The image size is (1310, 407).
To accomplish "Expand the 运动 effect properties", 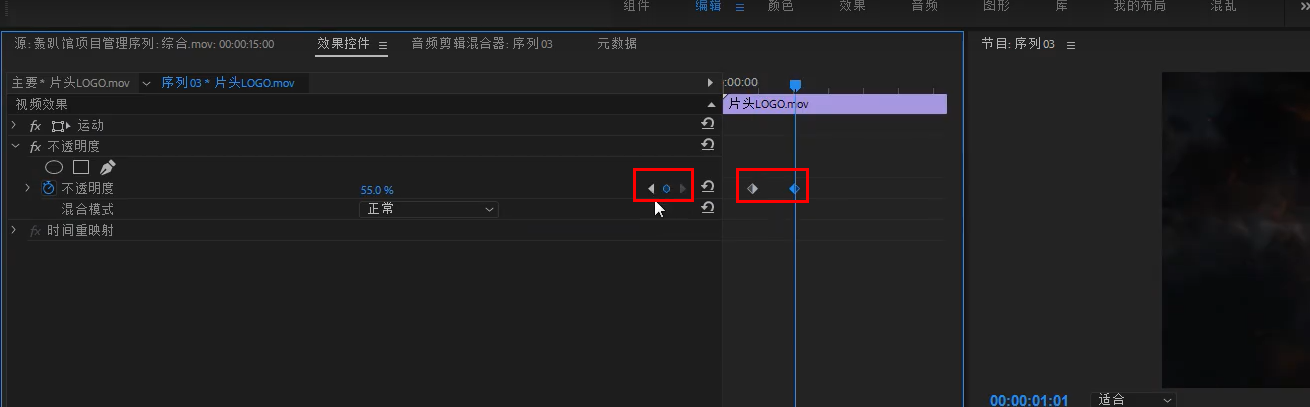I will [14, 125].
